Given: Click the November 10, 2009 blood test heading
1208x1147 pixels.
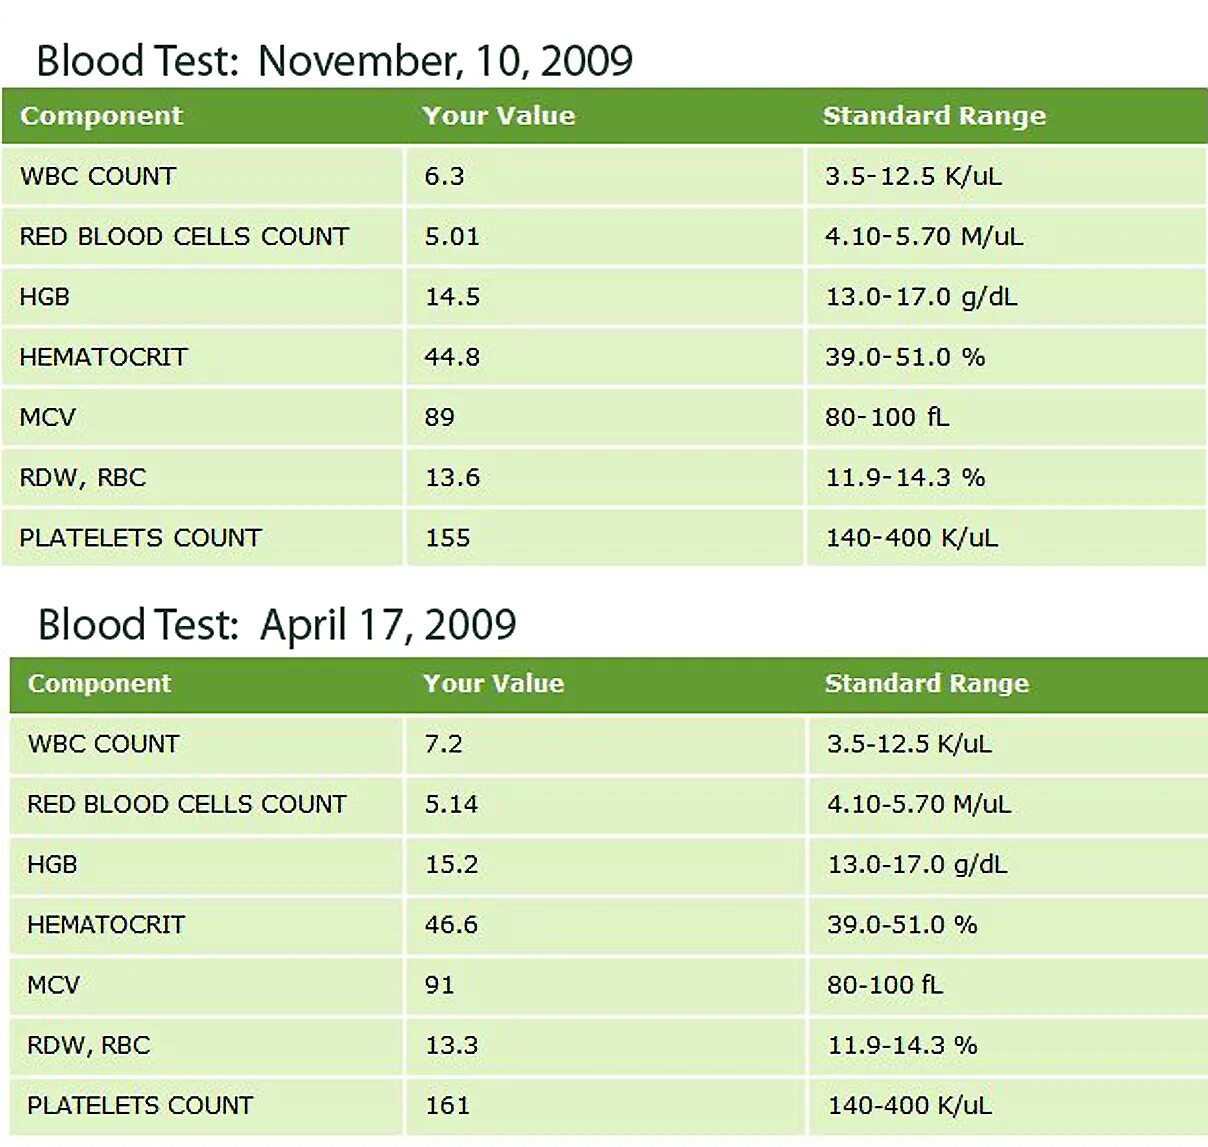Looking at the screenshot, I should [x=334, y=61].
